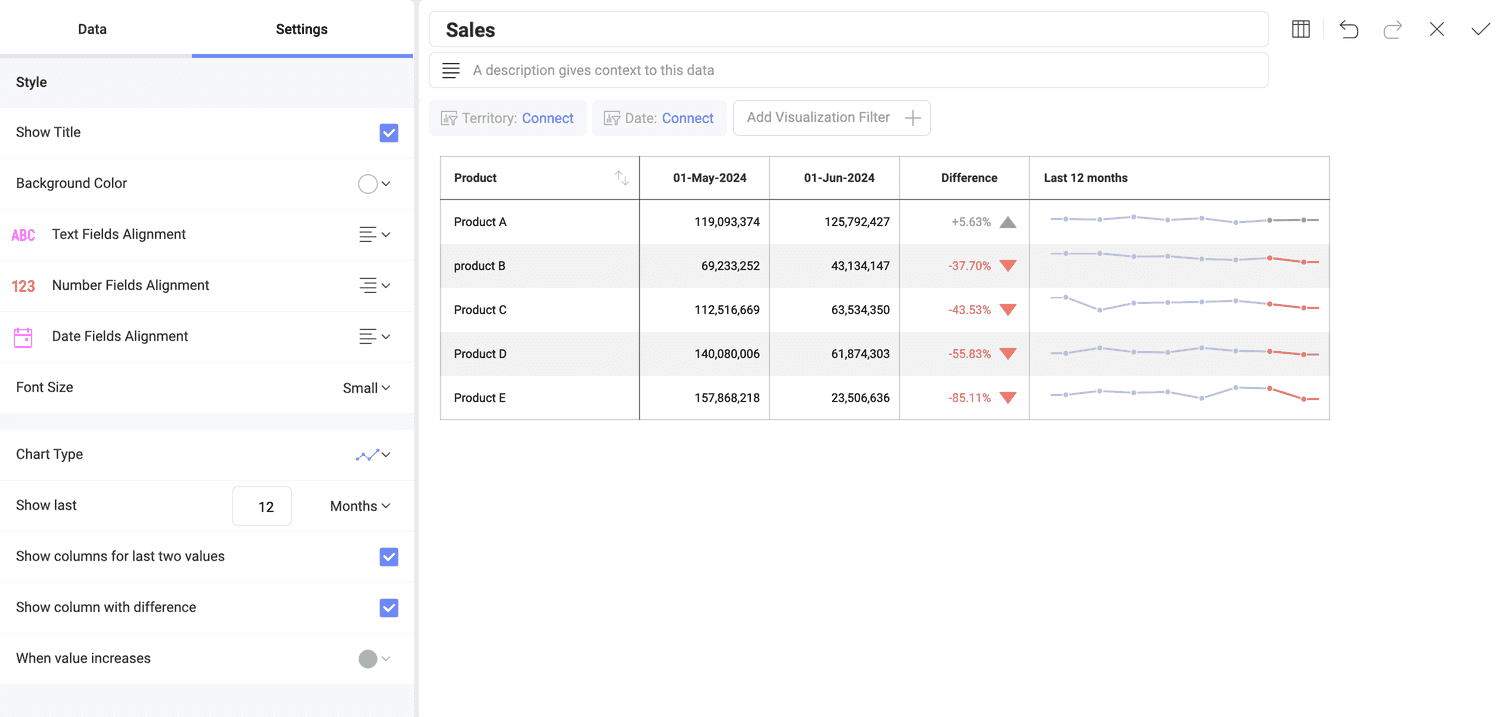This screenshot has height=717, width=1506.
Task: Click the +5.63% difference value
Action: [971, 222]
